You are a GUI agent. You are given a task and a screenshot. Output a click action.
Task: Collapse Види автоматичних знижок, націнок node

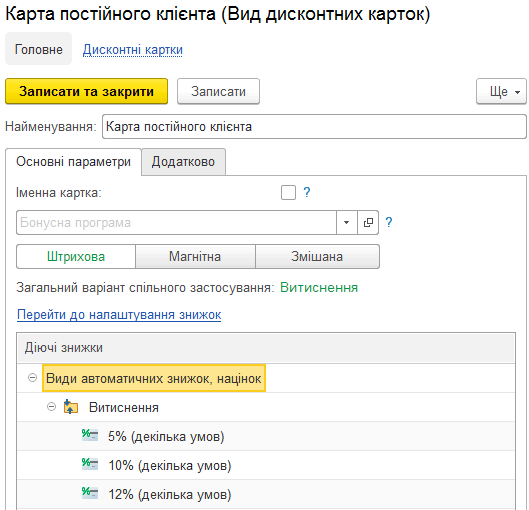pos(32,377)
